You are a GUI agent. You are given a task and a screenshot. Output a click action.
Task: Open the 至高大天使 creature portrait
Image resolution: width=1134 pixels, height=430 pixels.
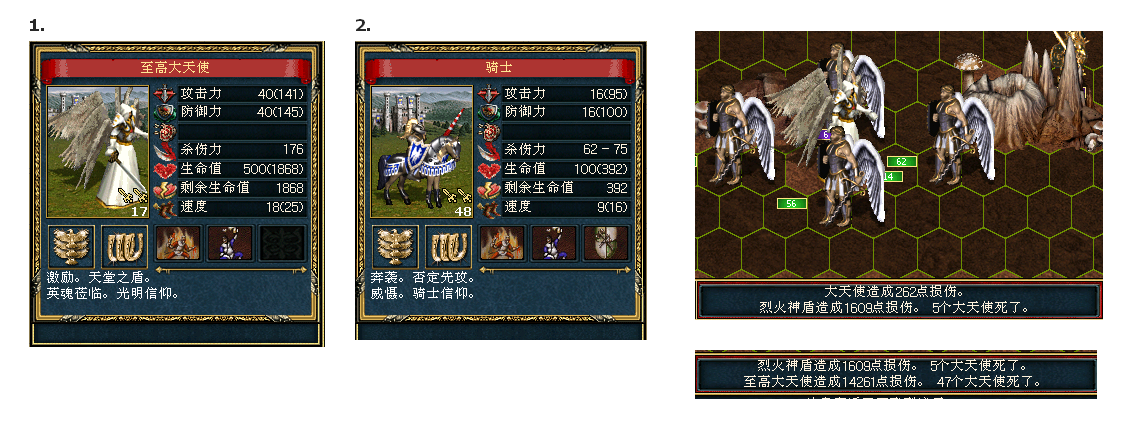[98, 152]
